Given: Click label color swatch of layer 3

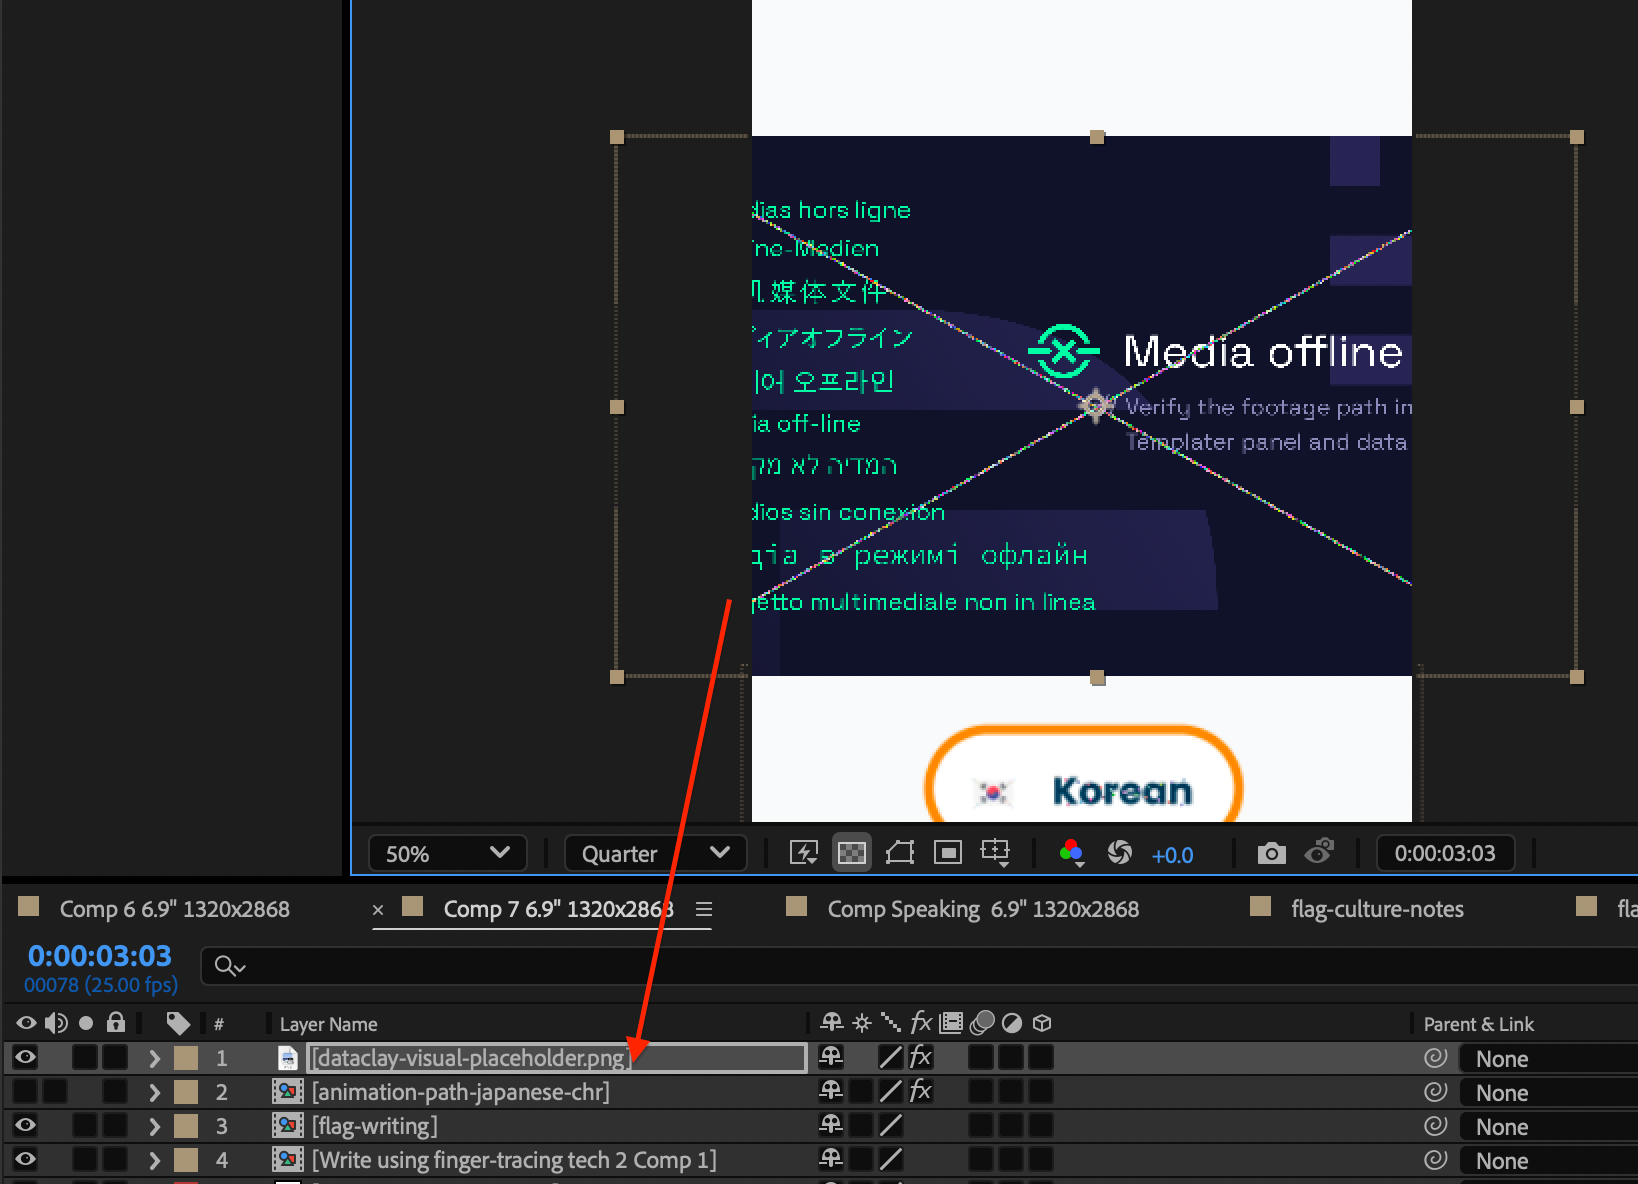Looking at the screenshot, I should pyautogui.click(x=186, y=1126).
